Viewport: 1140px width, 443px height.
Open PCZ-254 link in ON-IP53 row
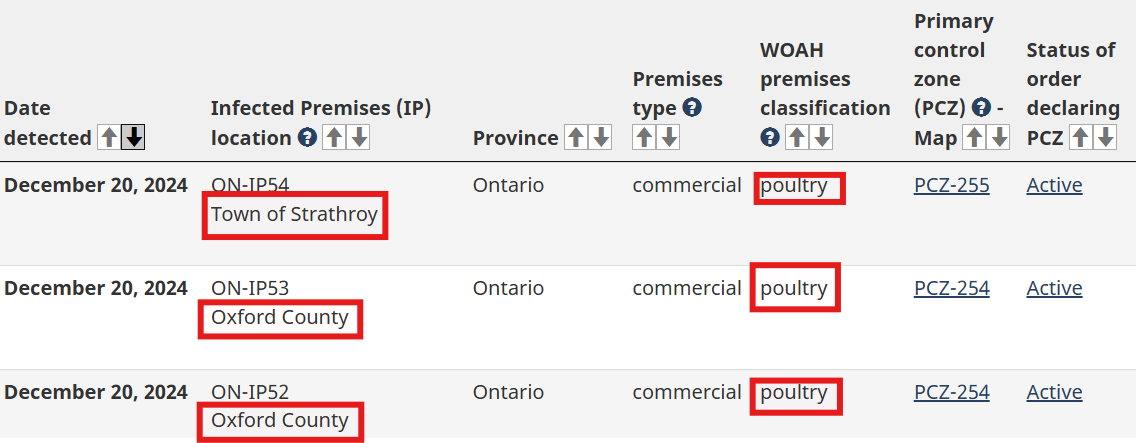point(951,289)
